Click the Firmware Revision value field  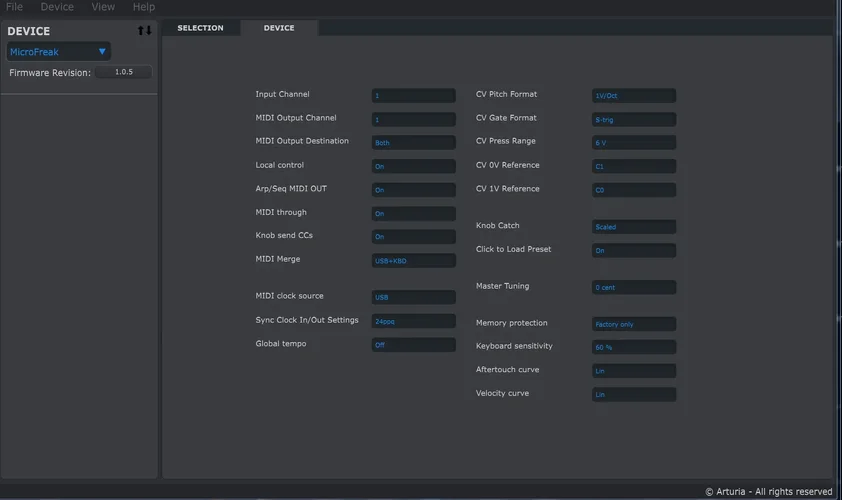123,73
